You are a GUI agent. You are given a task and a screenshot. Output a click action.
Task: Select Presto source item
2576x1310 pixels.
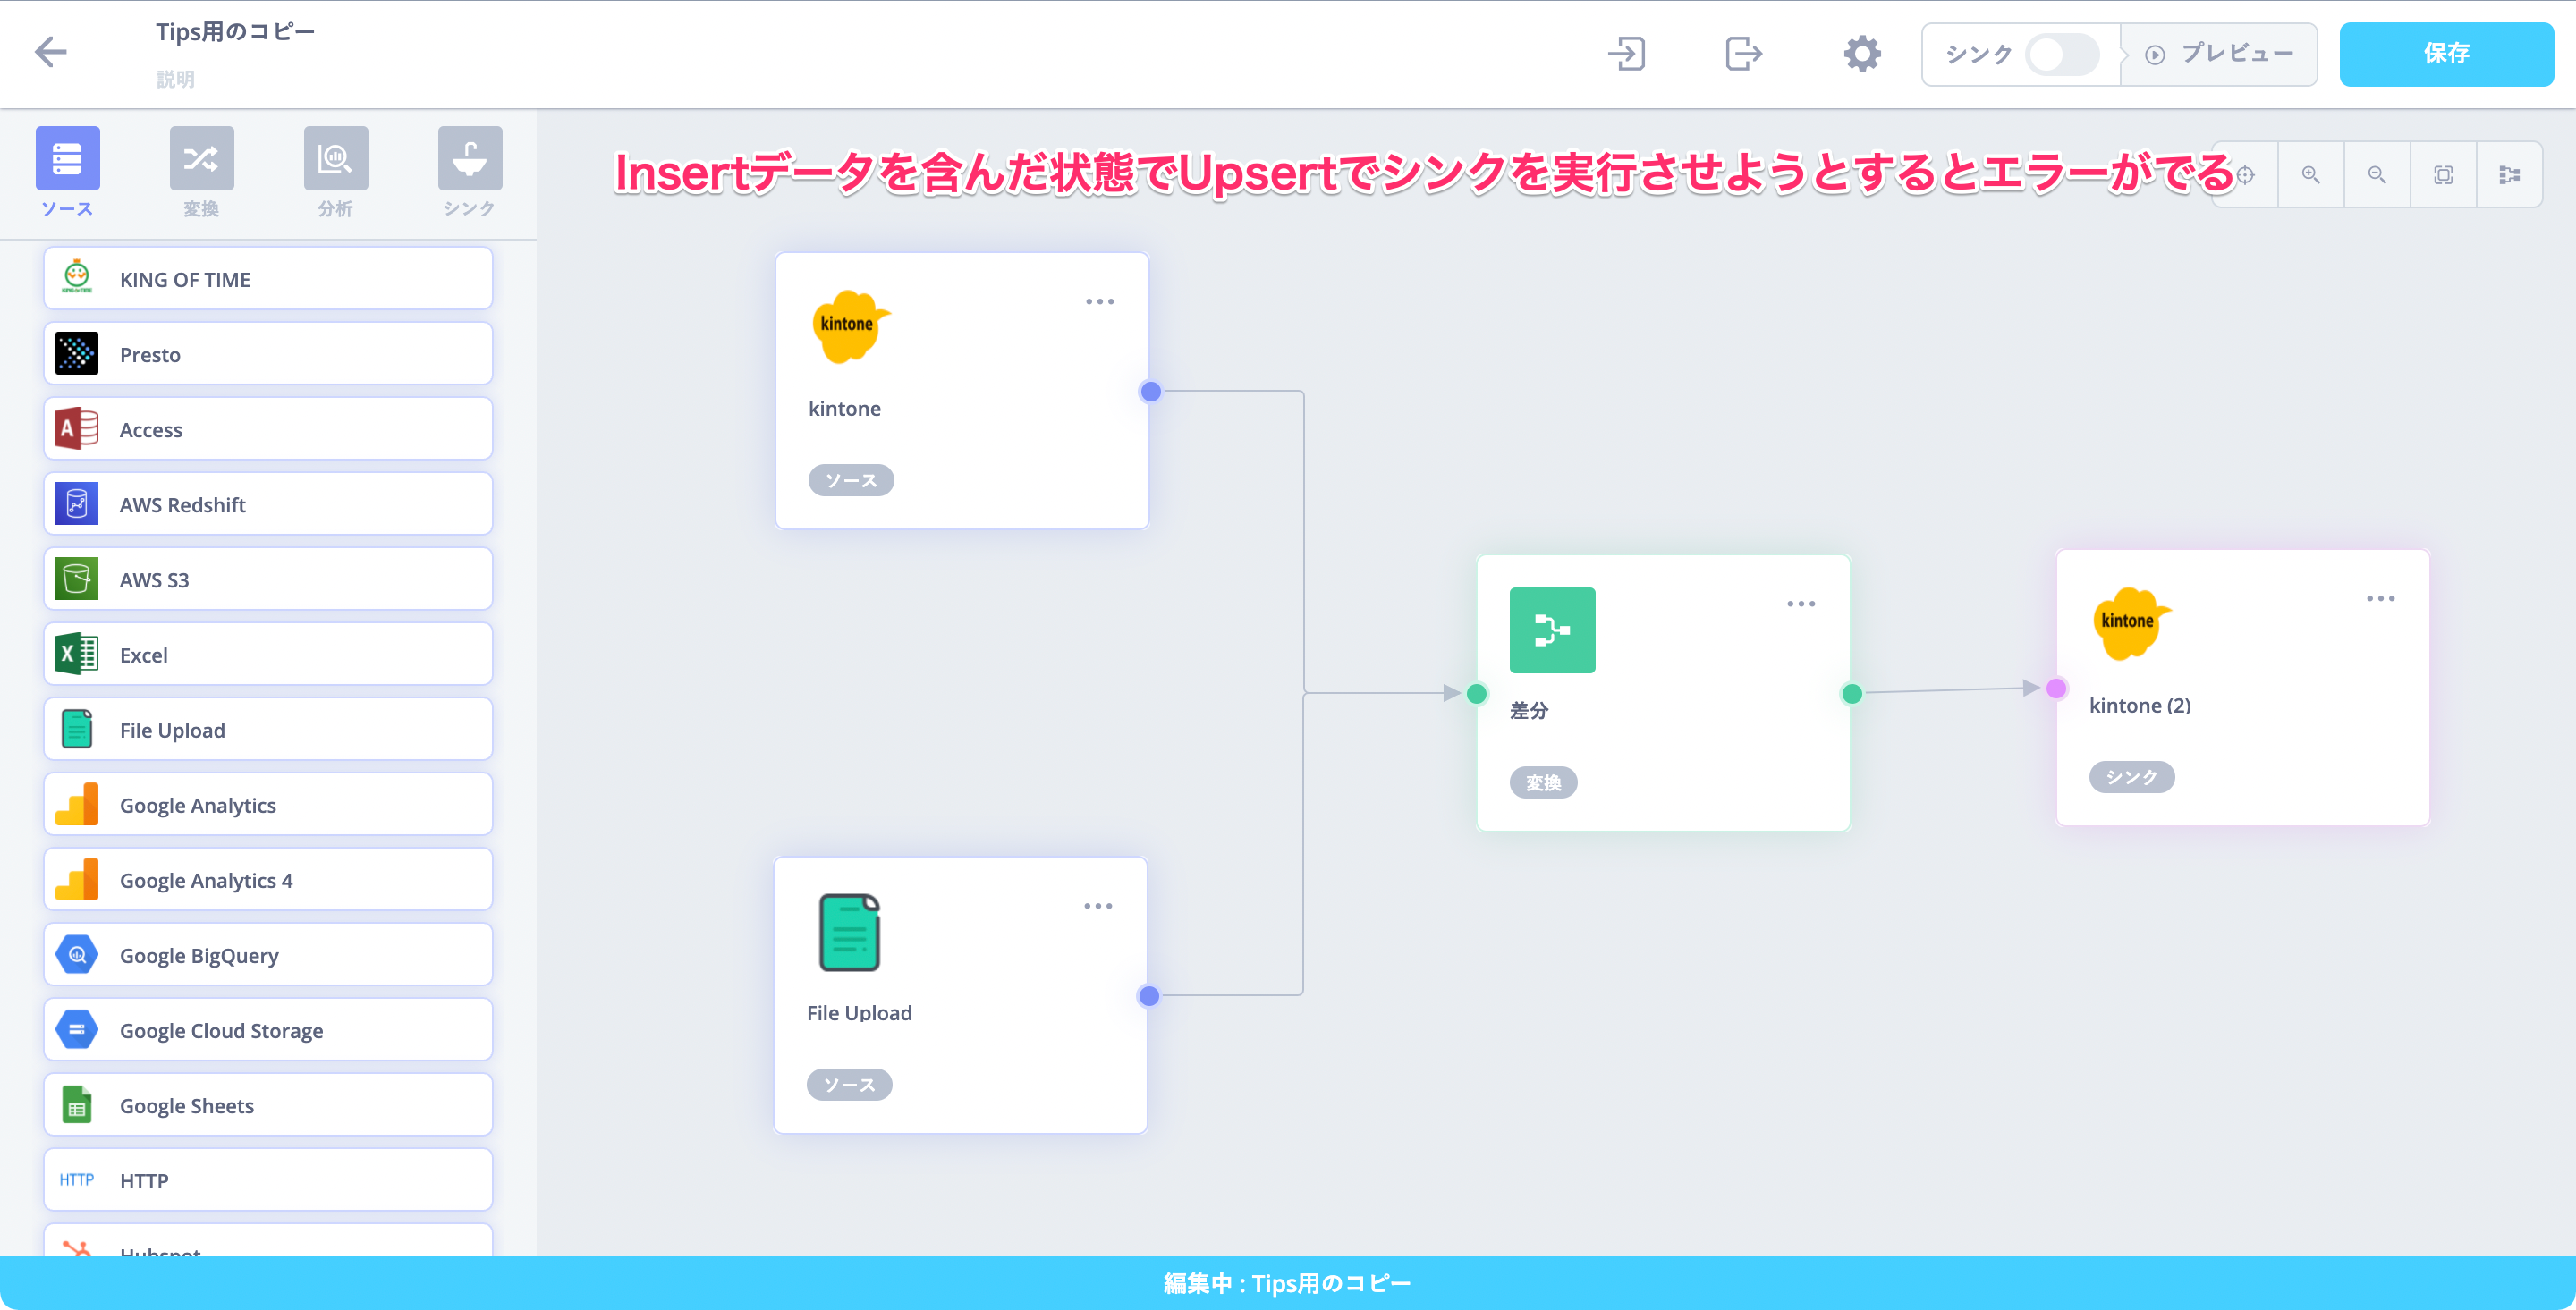tap(268, 354)
